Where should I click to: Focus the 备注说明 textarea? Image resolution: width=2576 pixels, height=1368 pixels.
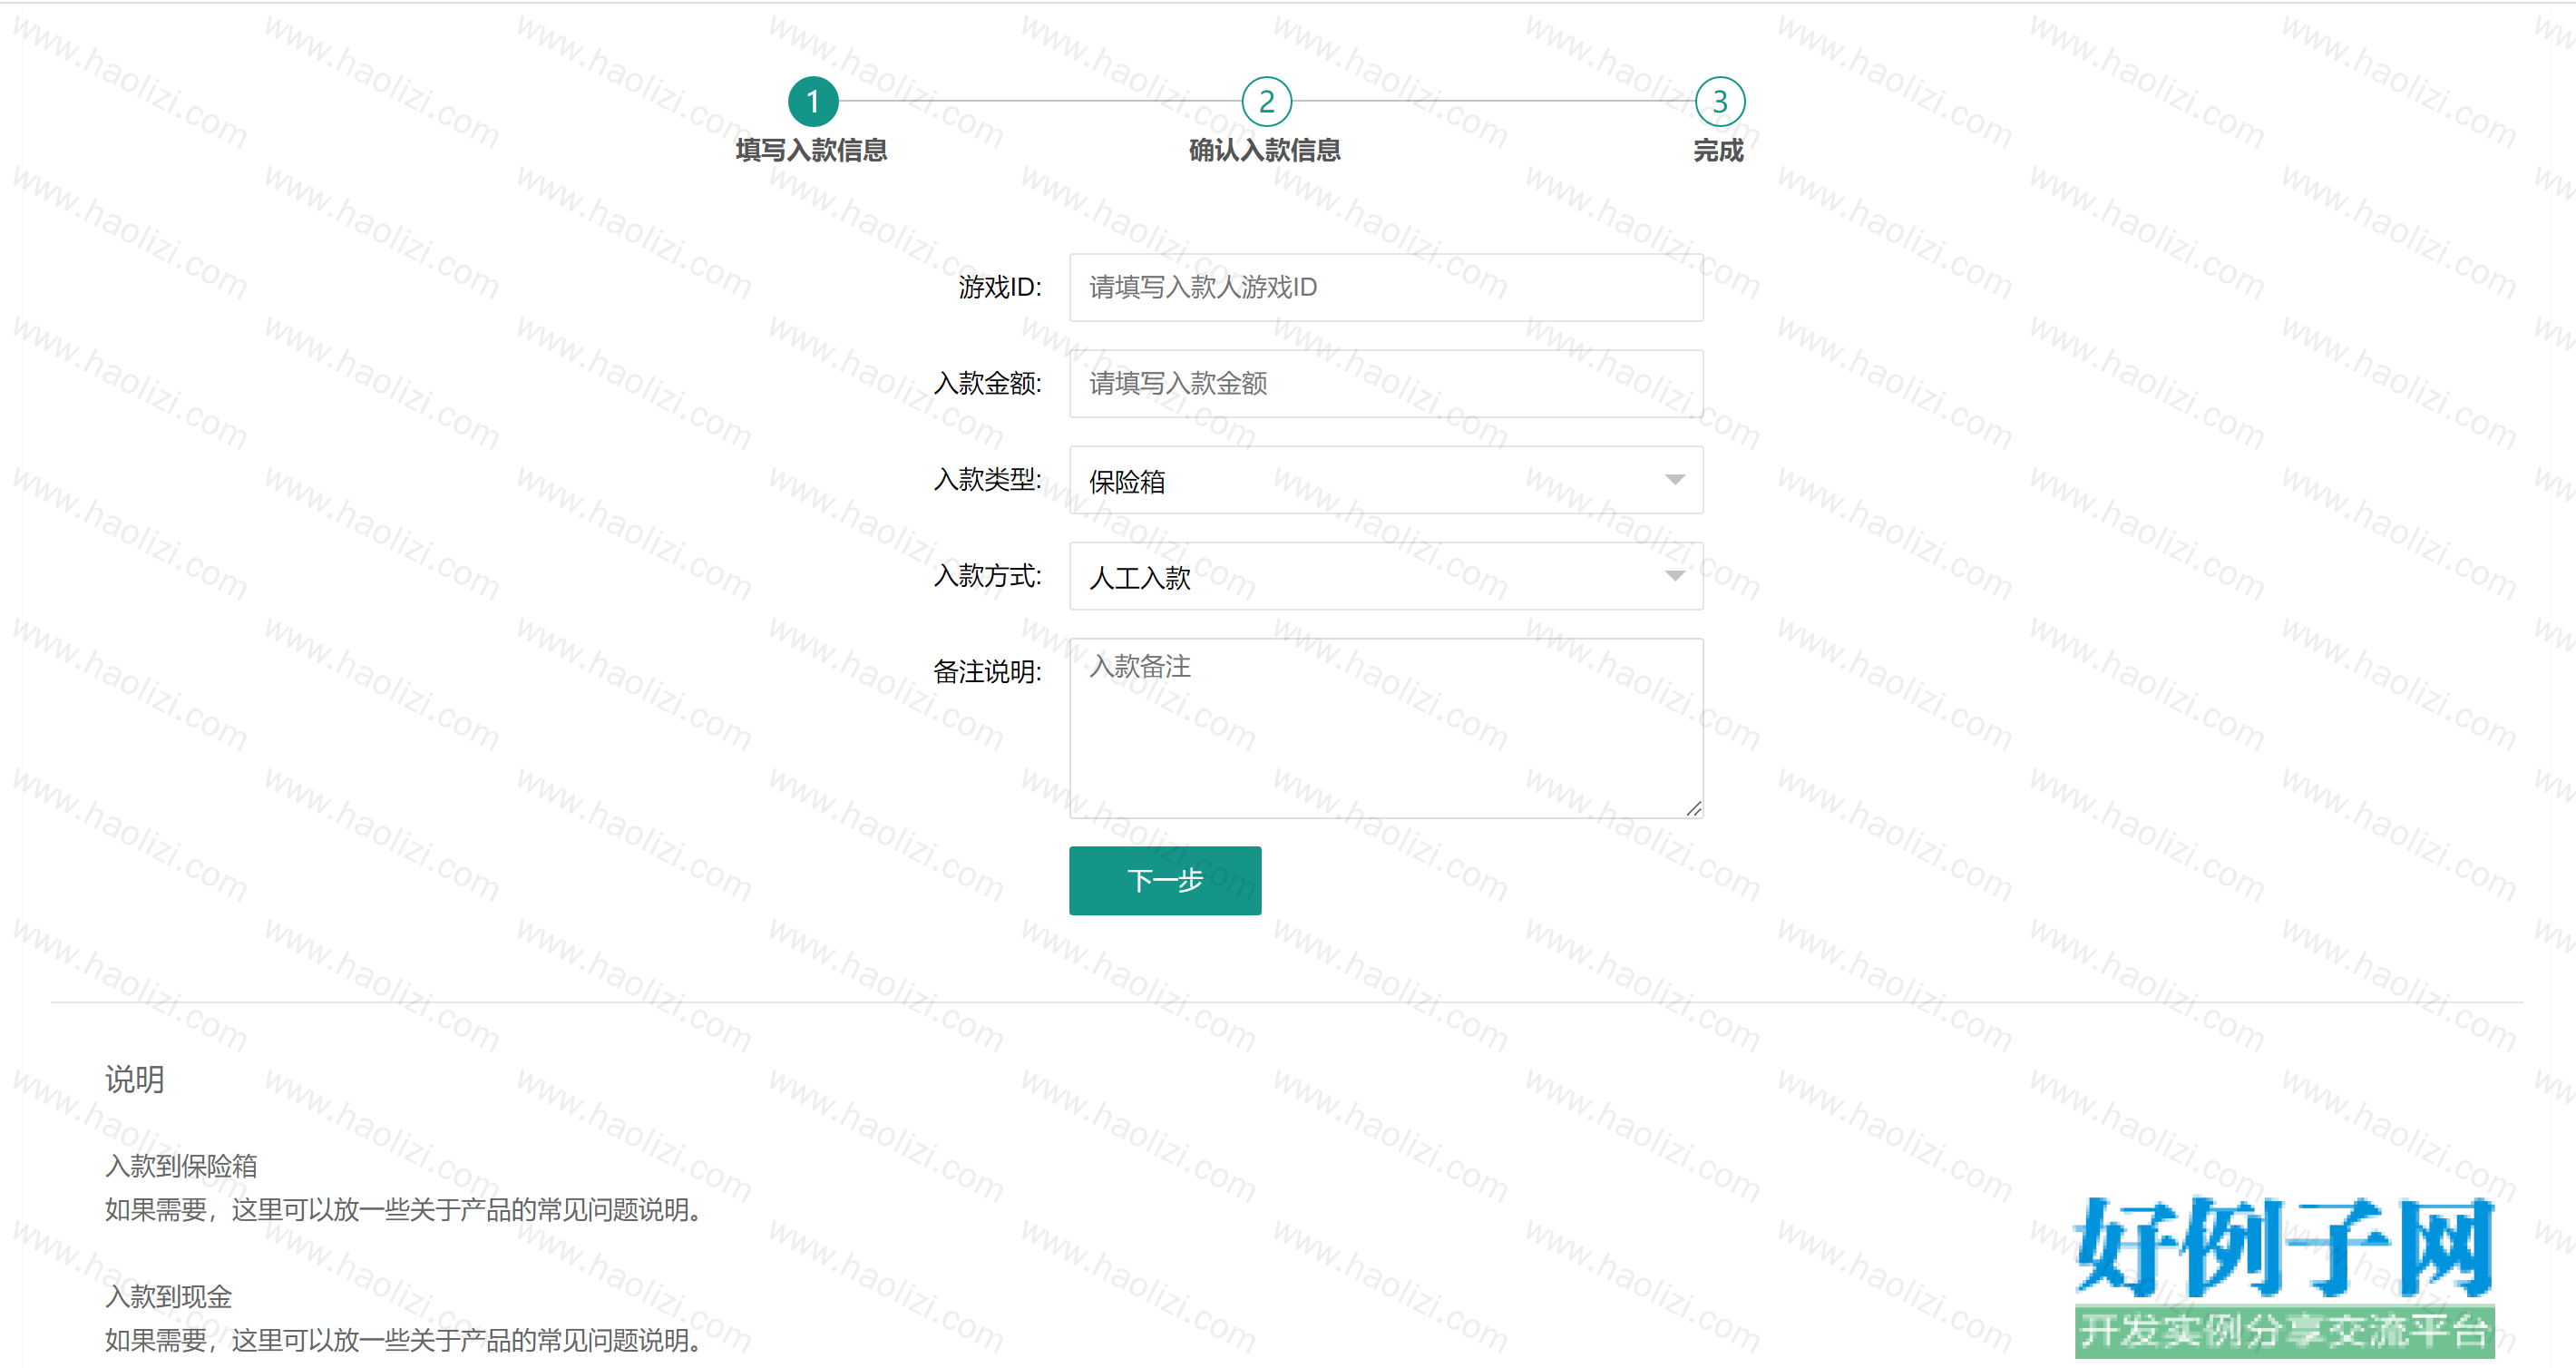point(1386,728)
